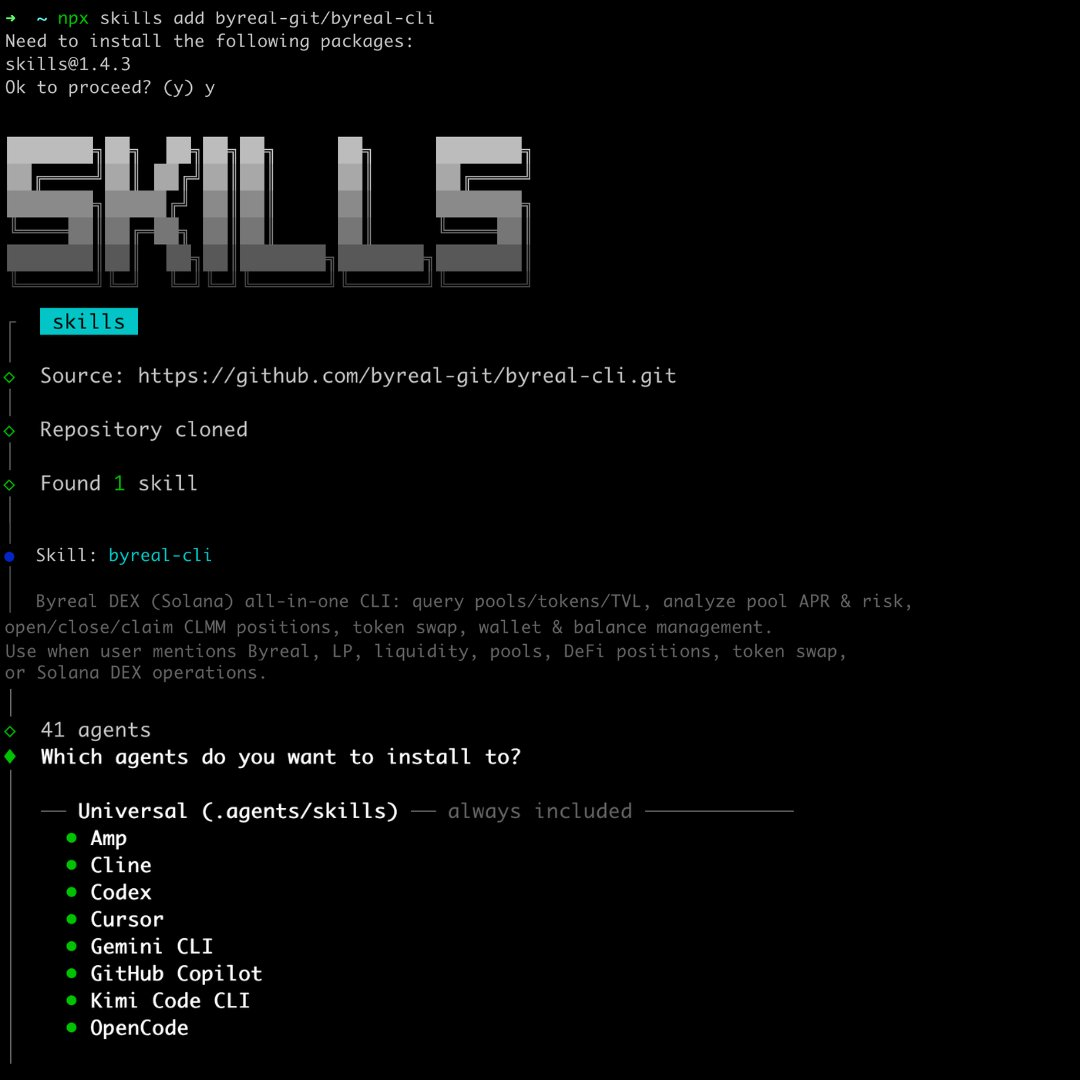
Task: Choose GitHub Copilot in the agent list
Action: 176,973
